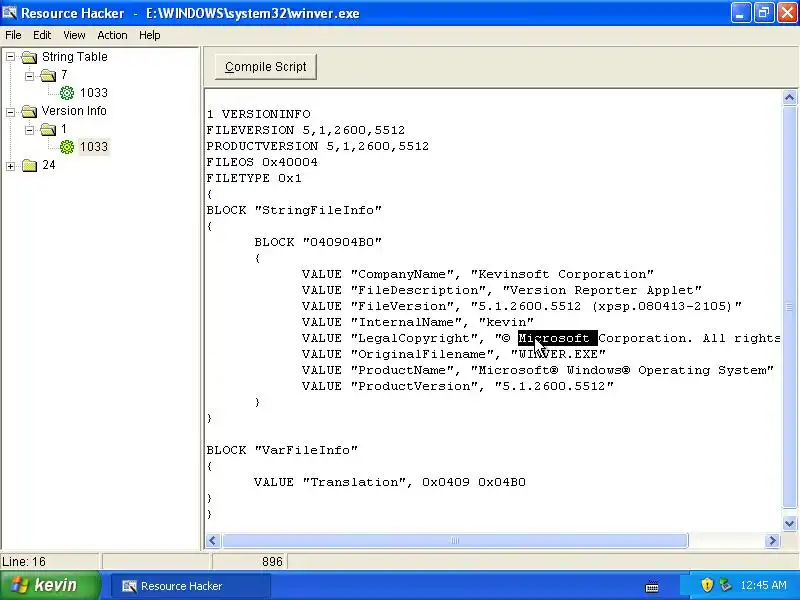Screen dimensions: 800x600
Task: Click the highlighted Microsoft text in LegalCopyright
Action: tap(558, 338)
